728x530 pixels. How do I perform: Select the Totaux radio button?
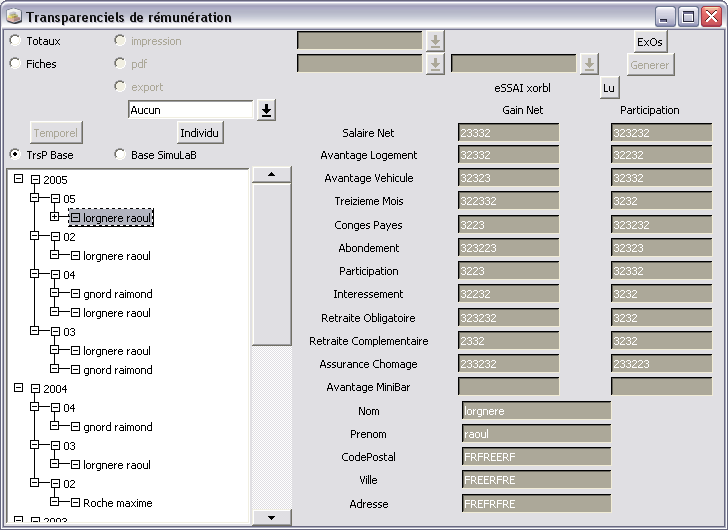coord(15,41)
